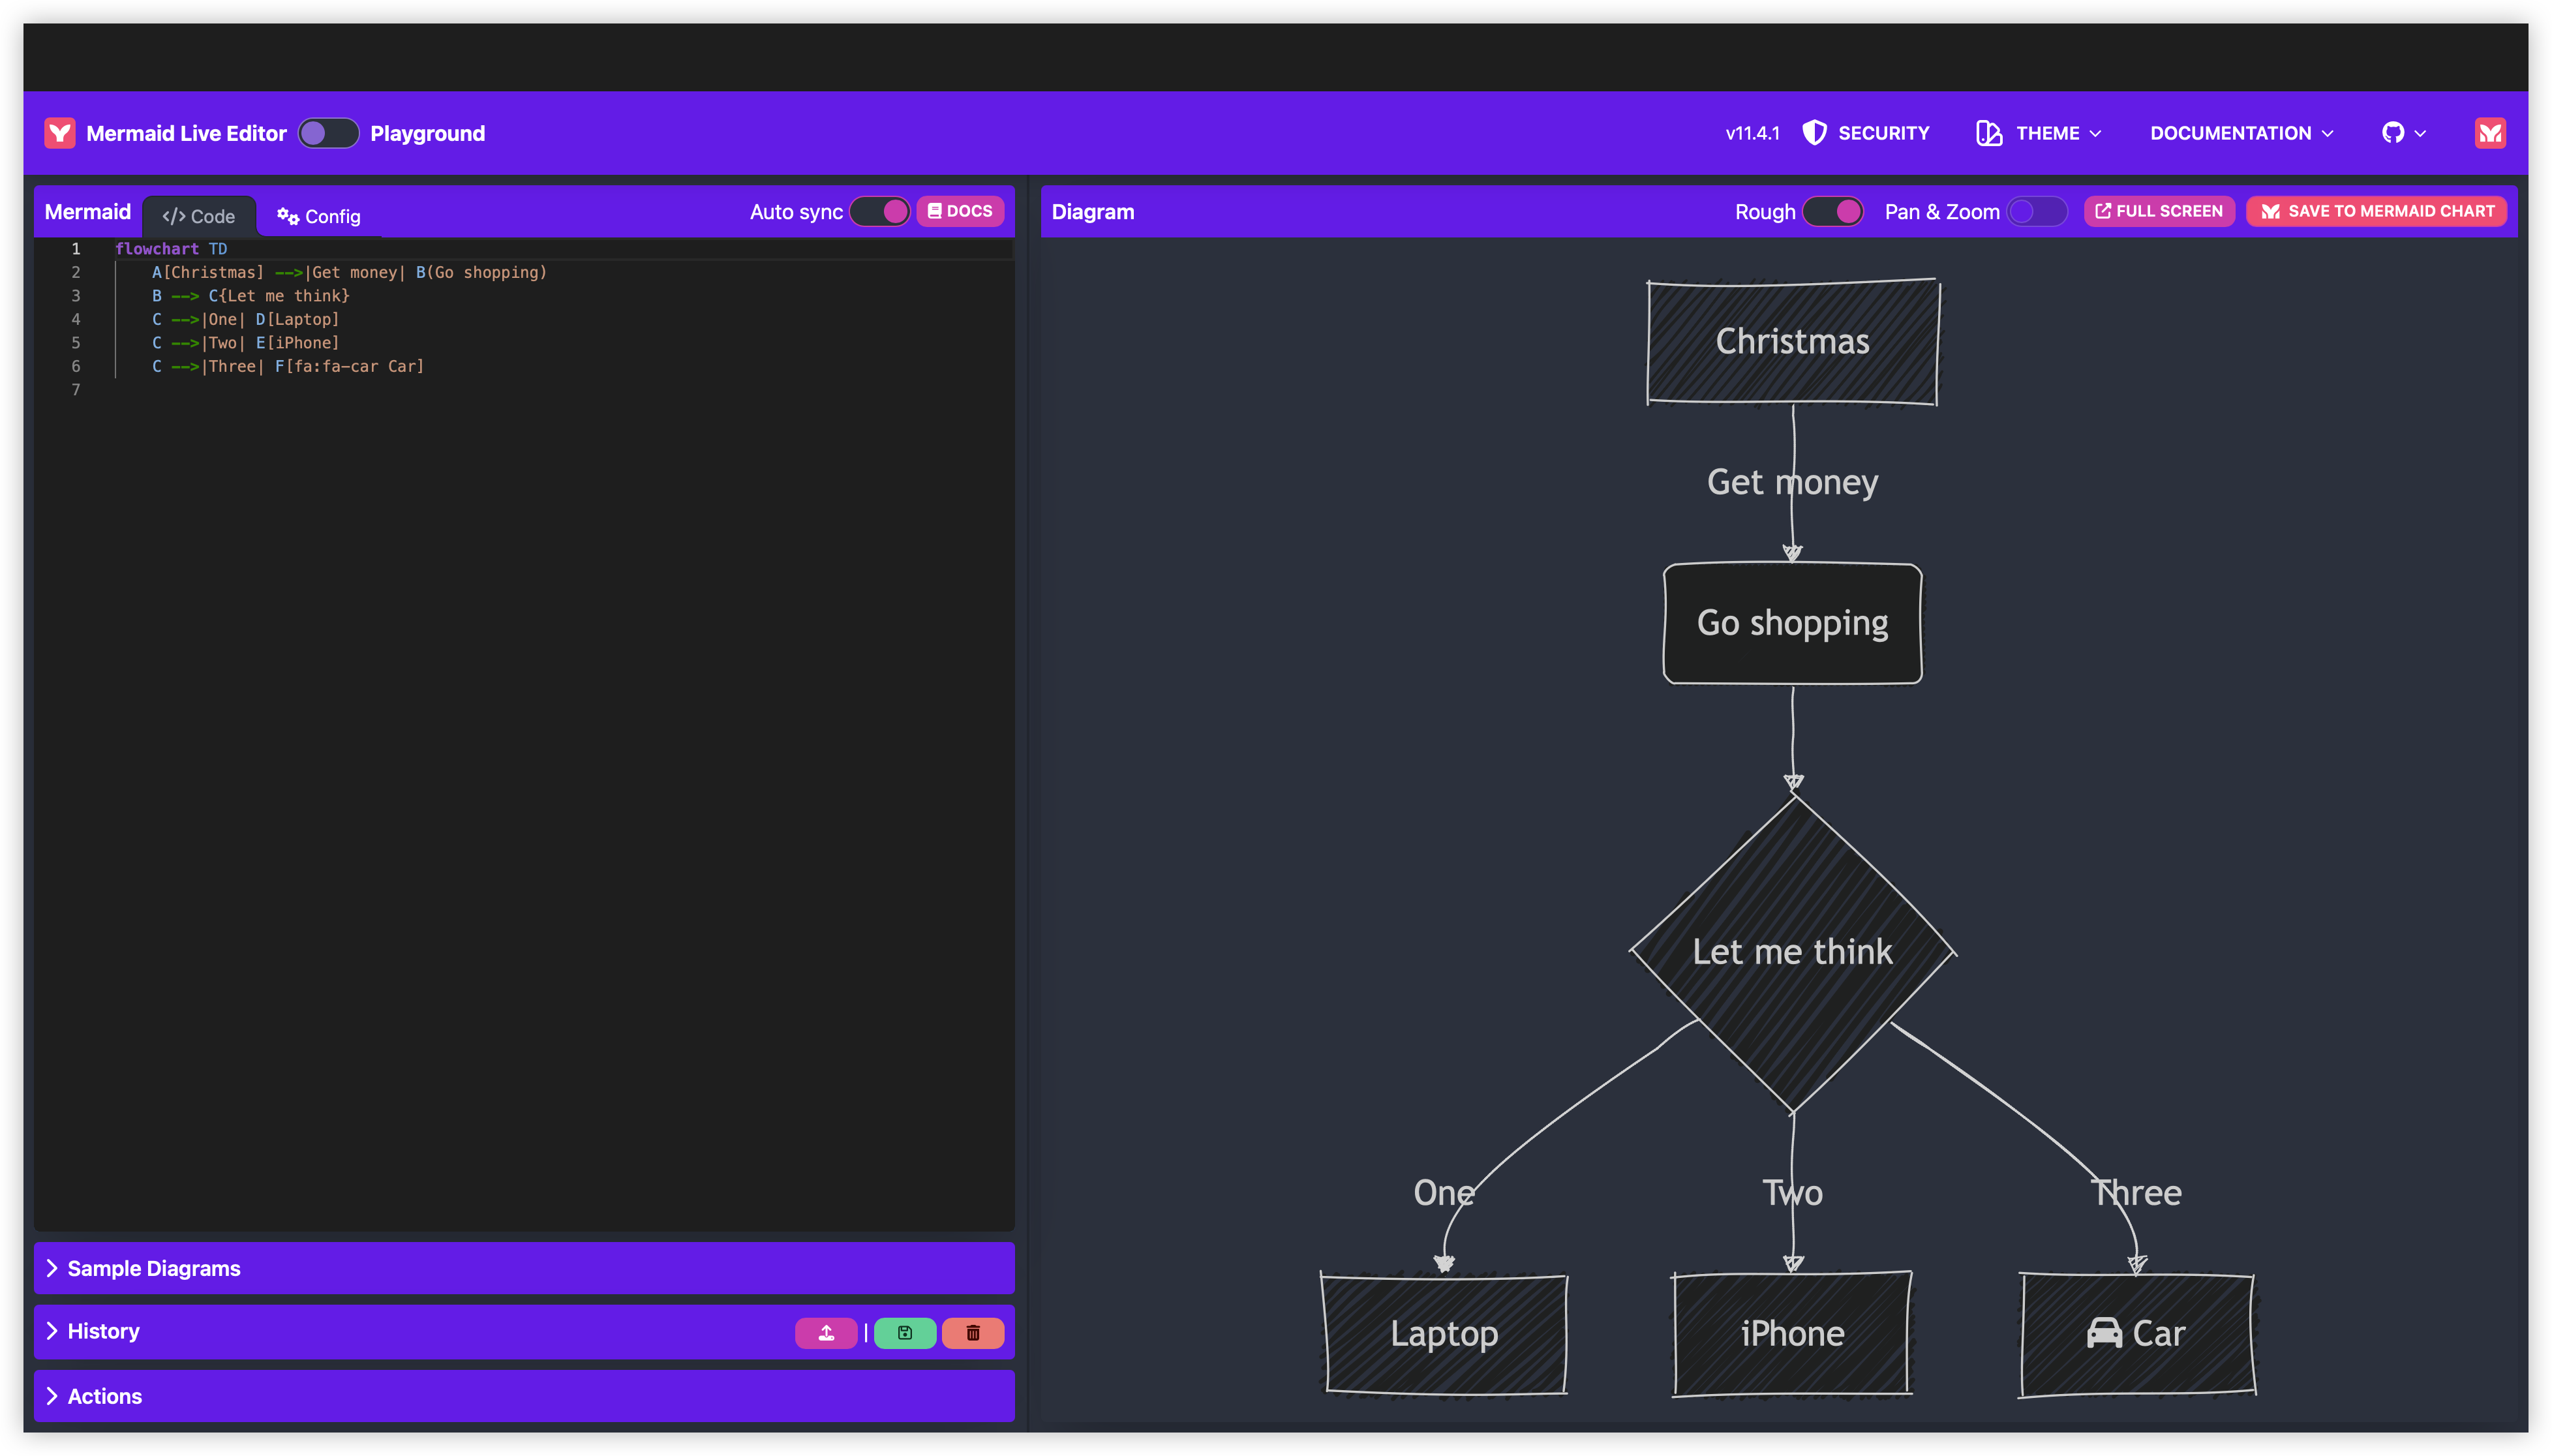Click the security shield icon
The height and width of the screenshot is (1456, 2552).
pos(1814,133)
